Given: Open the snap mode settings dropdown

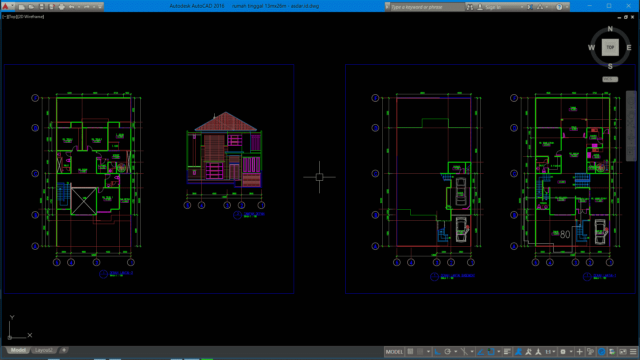Looking at the screenshot, I should (428, 352).
